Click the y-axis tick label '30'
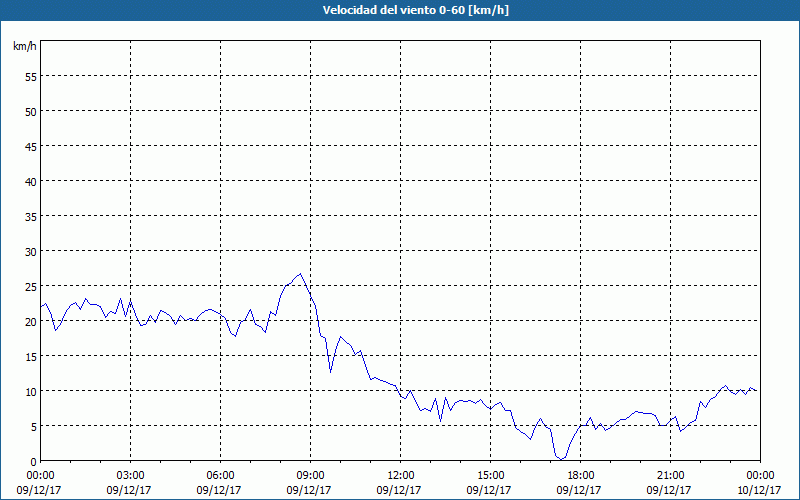The image size is (800, 500). [31, 252]
